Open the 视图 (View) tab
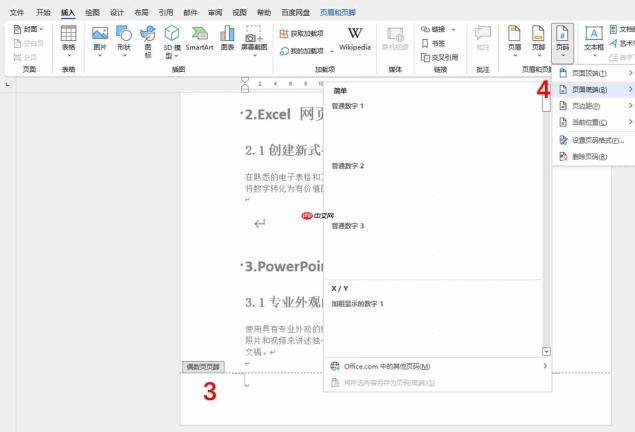Screen dimensions: 635x432 pyautogui.click(x=239, y=13)
